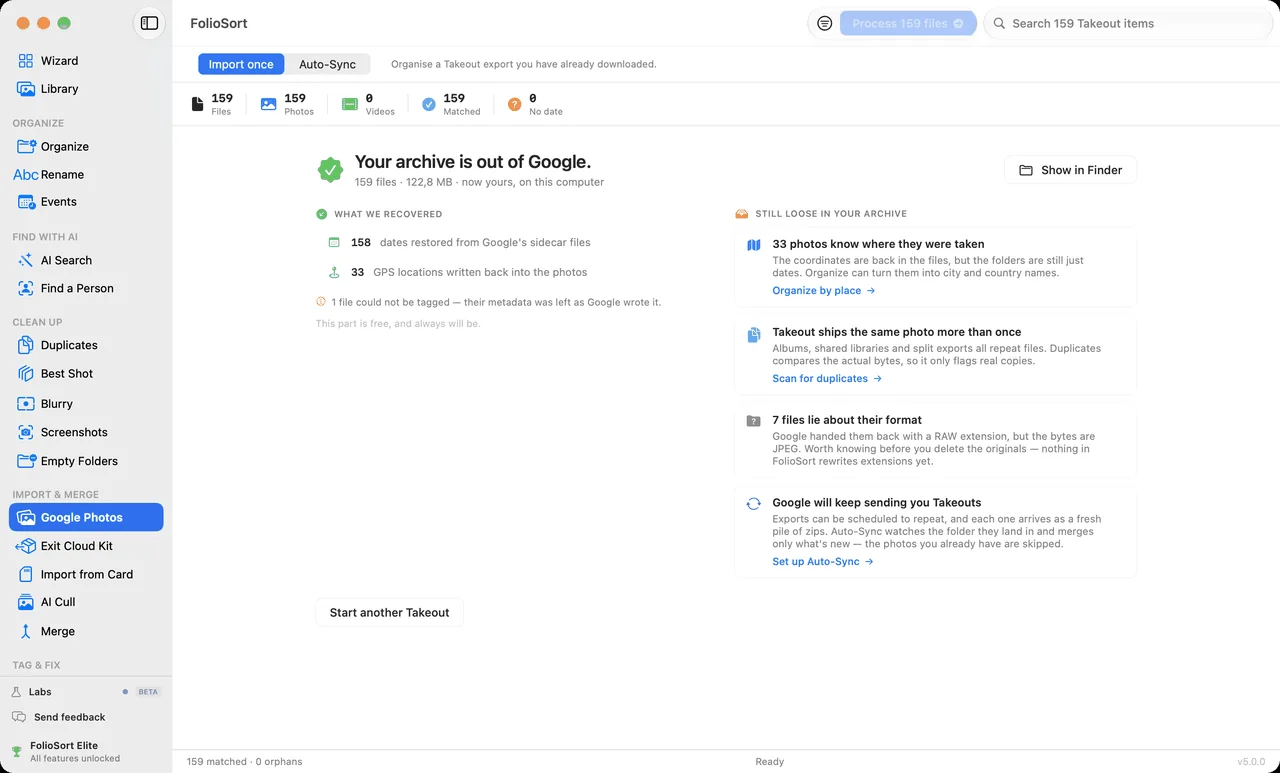1280x773 pixels.
Task: Click '7 files lie about their format' card
Action: click(x=935, y=441)
